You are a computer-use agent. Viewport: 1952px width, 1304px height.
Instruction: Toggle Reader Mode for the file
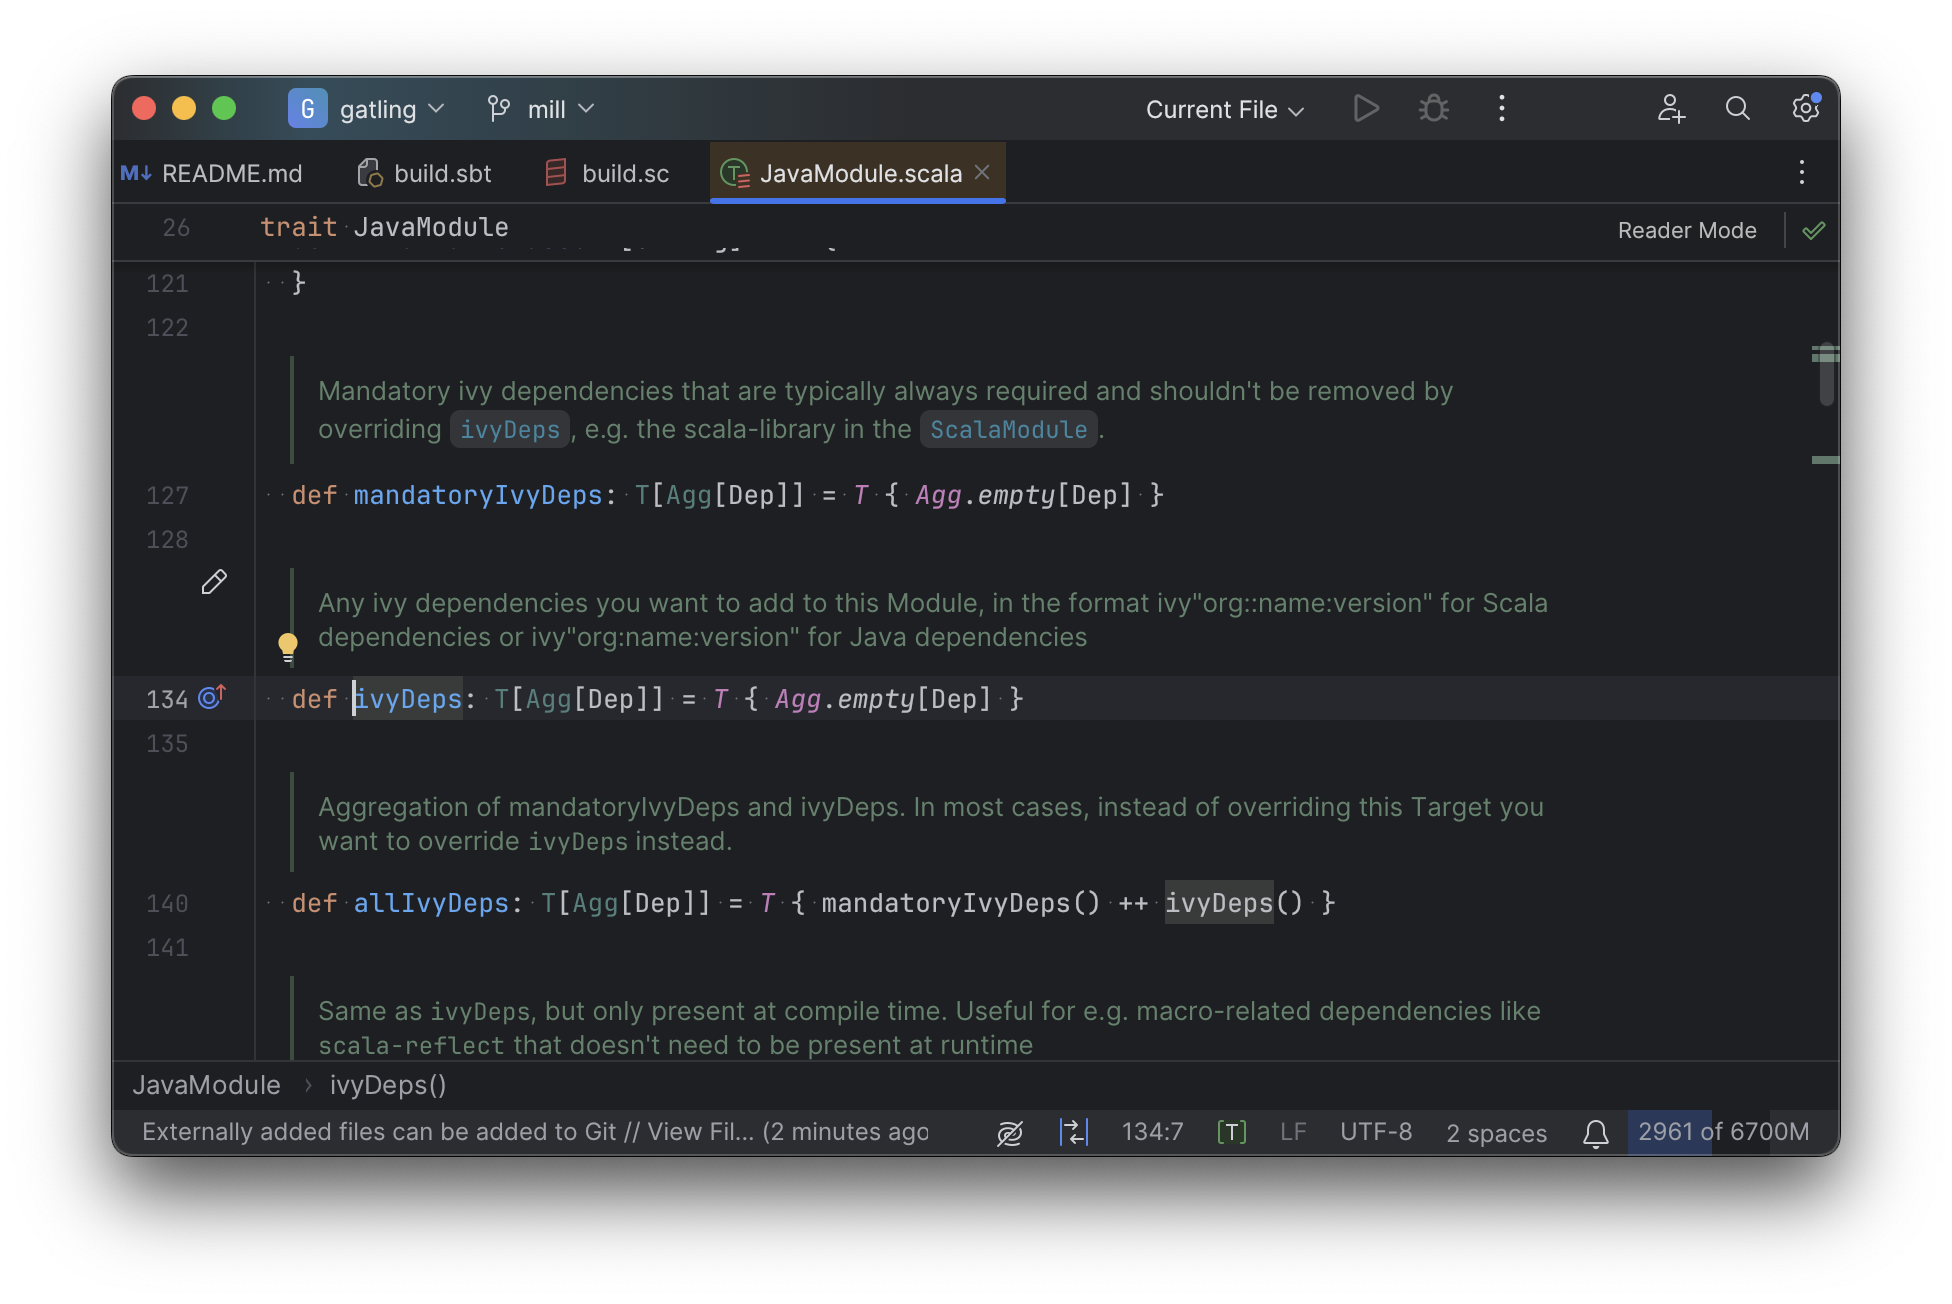[x=1686, y=230]
